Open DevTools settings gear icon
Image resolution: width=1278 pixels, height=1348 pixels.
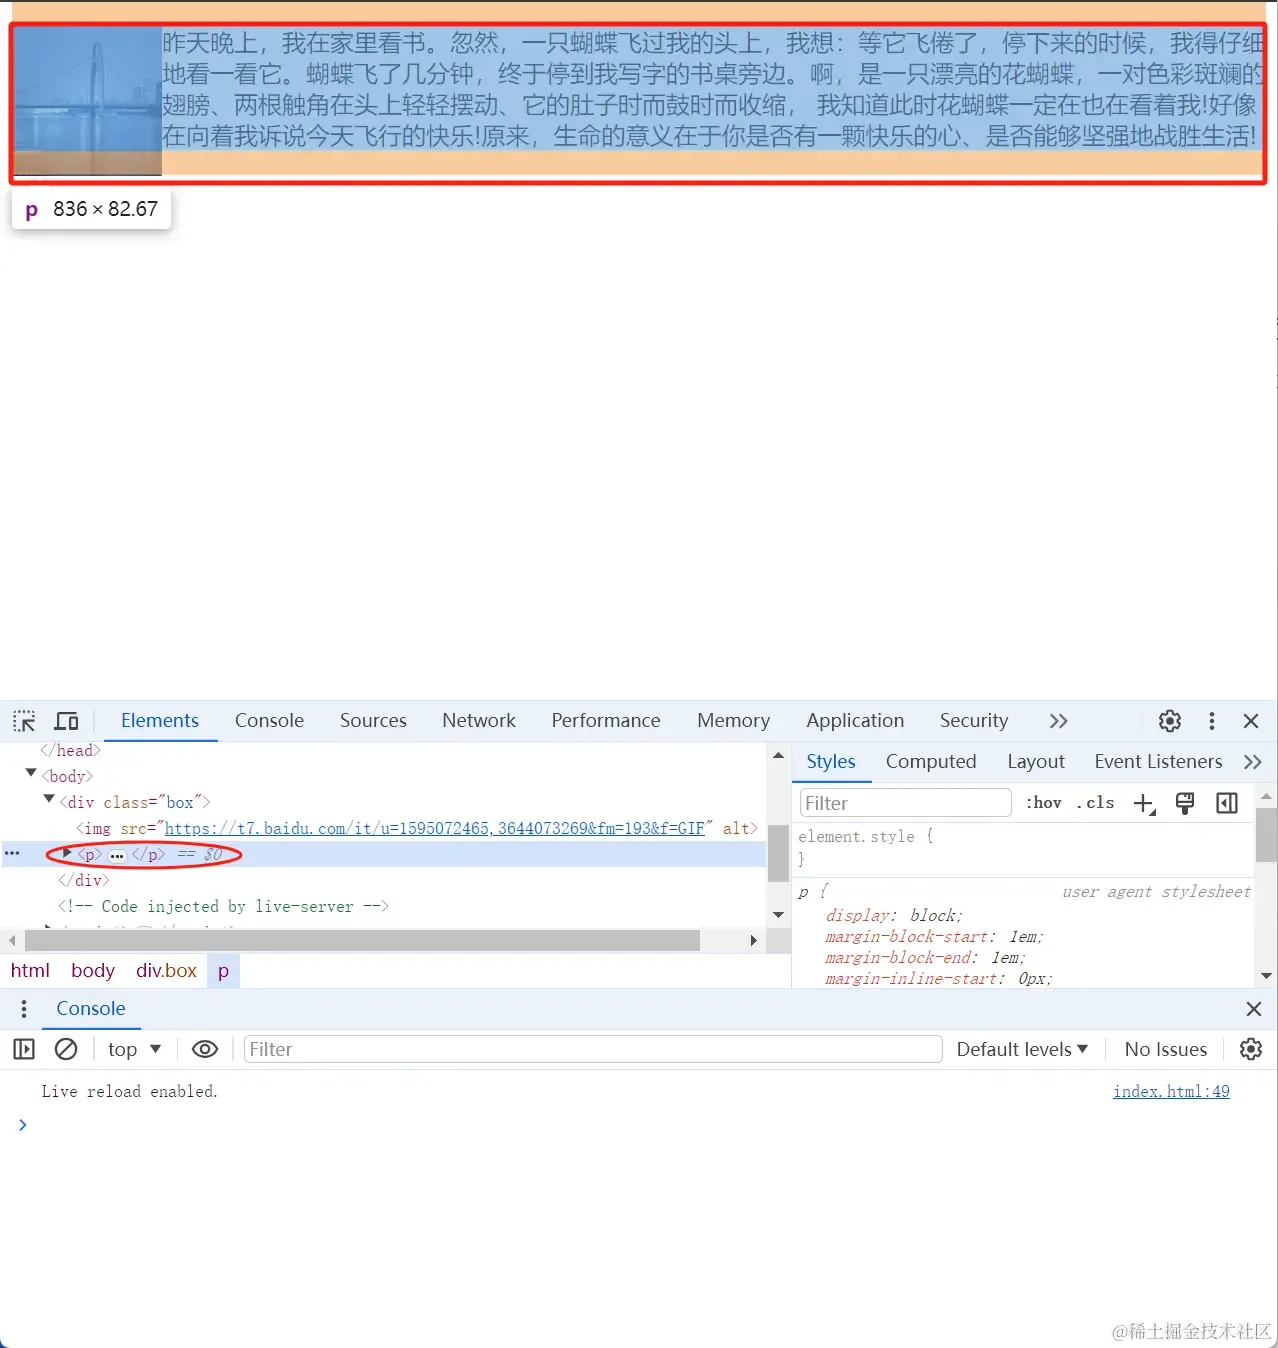[1170, 721]
